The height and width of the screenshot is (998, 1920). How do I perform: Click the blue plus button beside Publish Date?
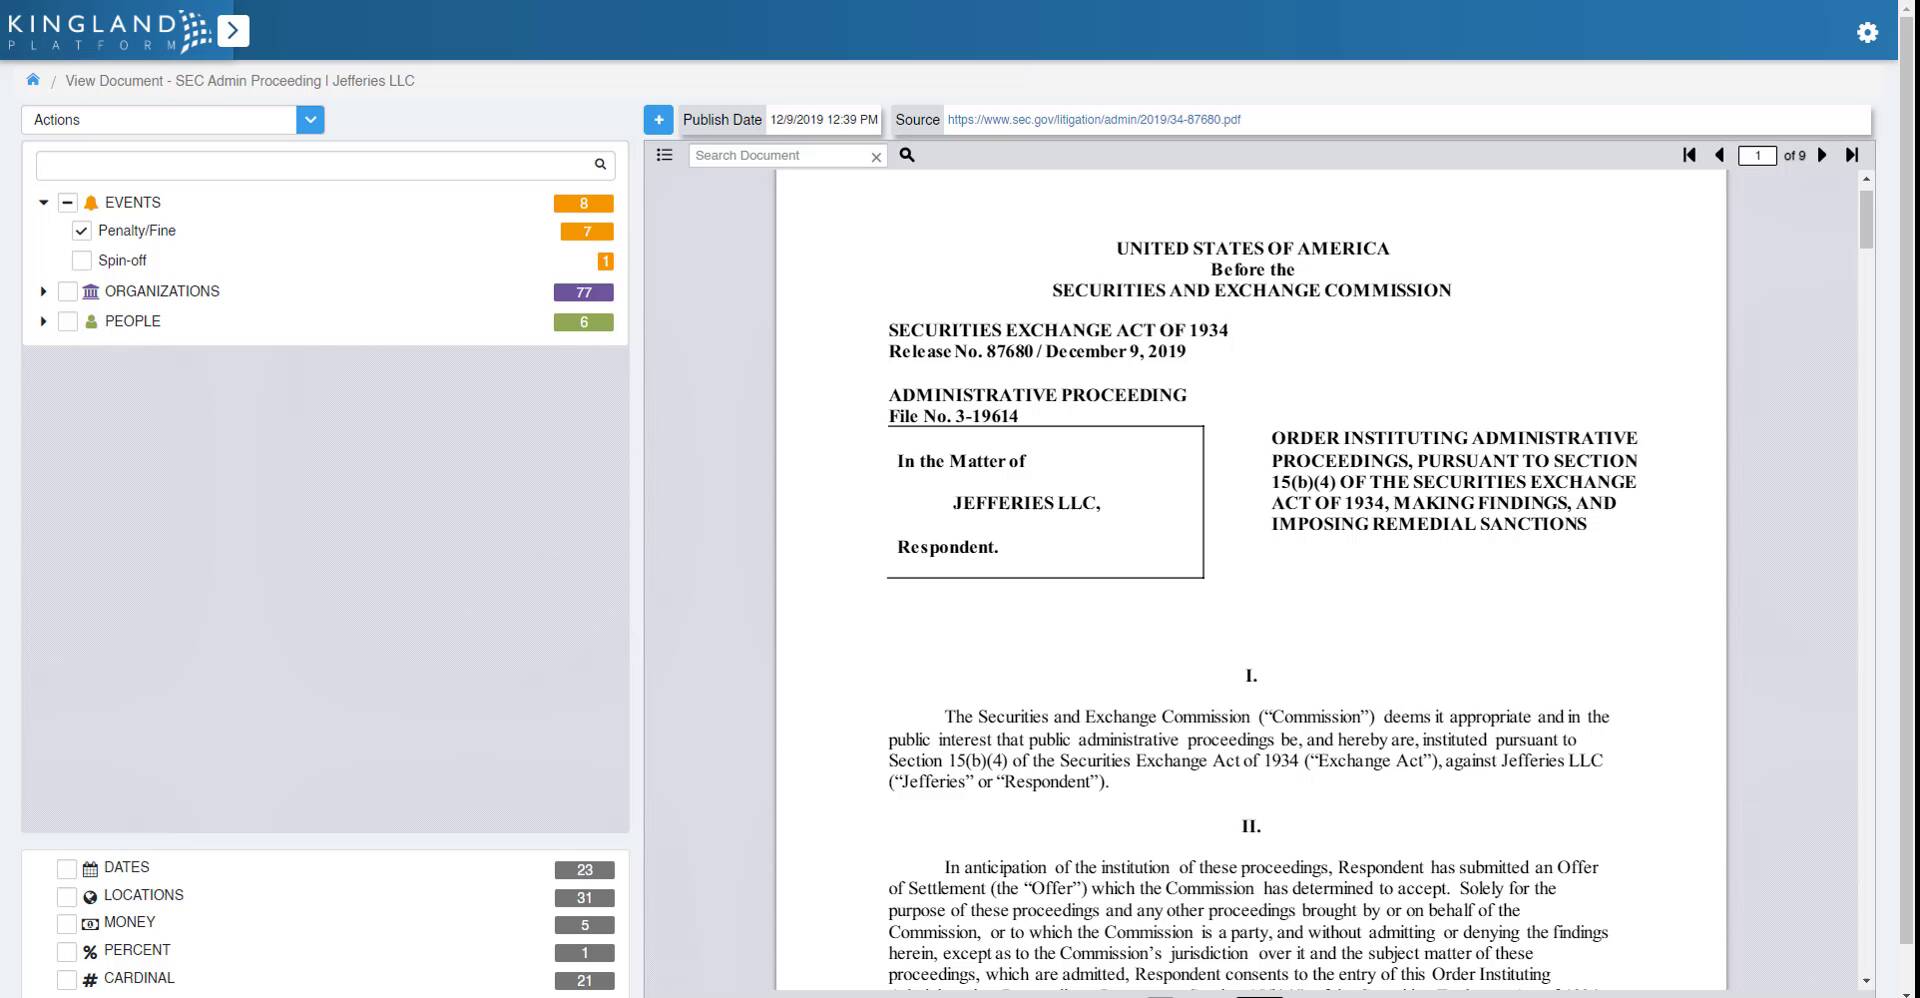(657, 119)
